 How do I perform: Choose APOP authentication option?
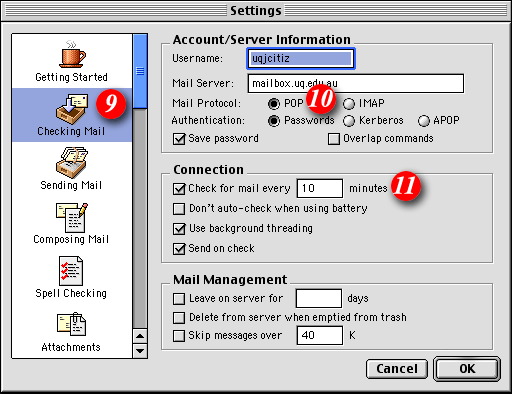click(x=424, y=121)
